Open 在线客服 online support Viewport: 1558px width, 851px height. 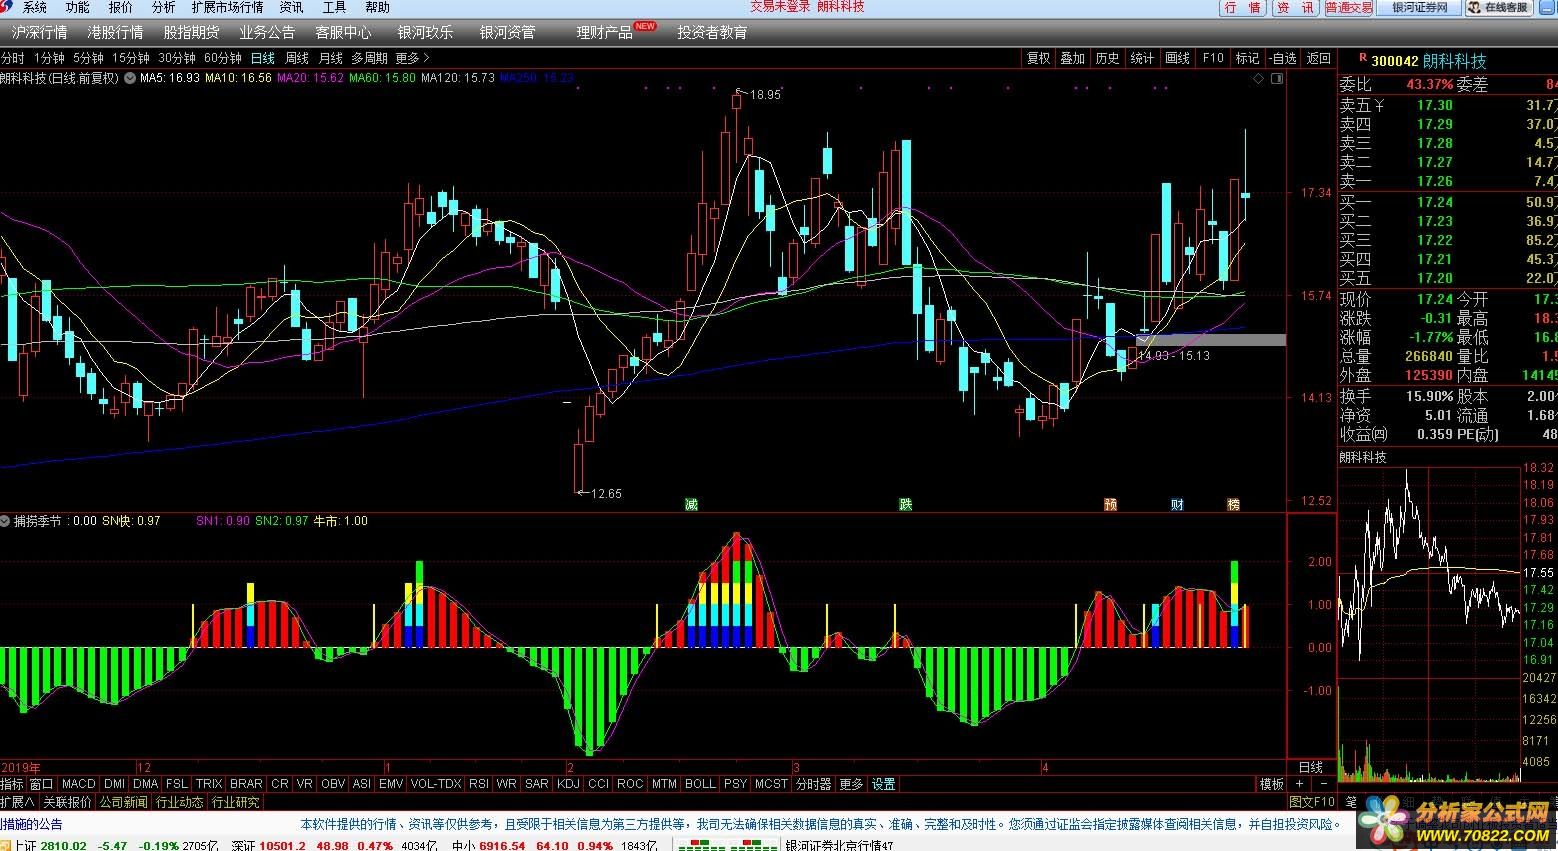click(1500, 8)
